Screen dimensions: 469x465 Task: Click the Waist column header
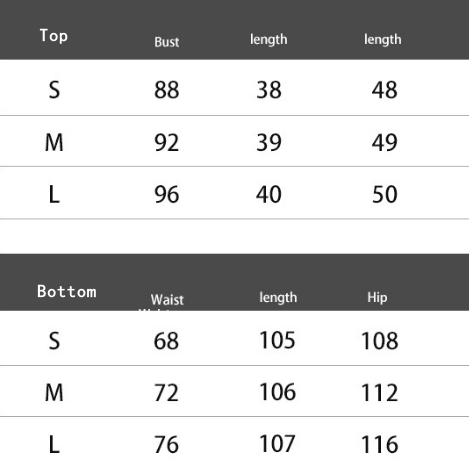click(x=167, y=300)
